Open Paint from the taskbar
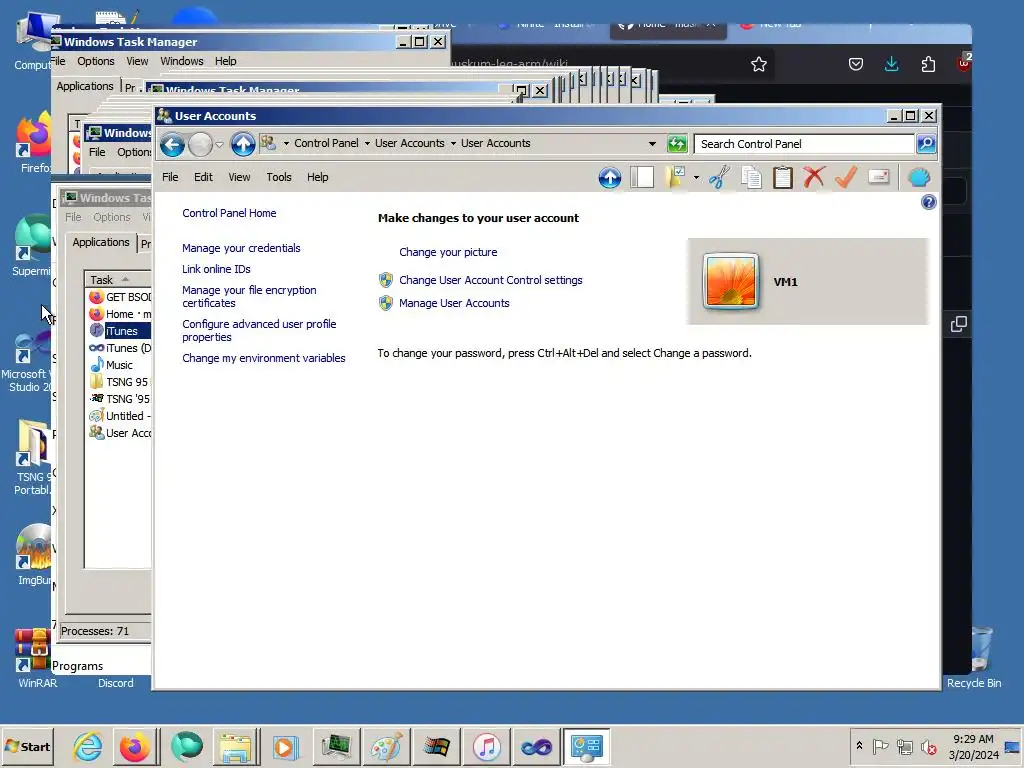The image size is (1024, 768). click(x=387, y=746)
